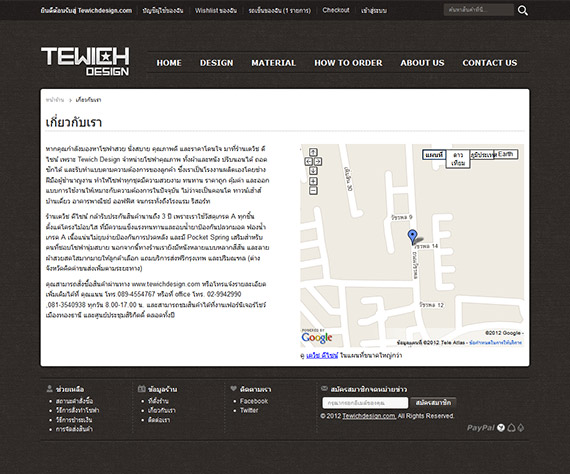This screenshot has height=474, width=570.
Task: Click the account link in top bar
Action: click(163, 11)
